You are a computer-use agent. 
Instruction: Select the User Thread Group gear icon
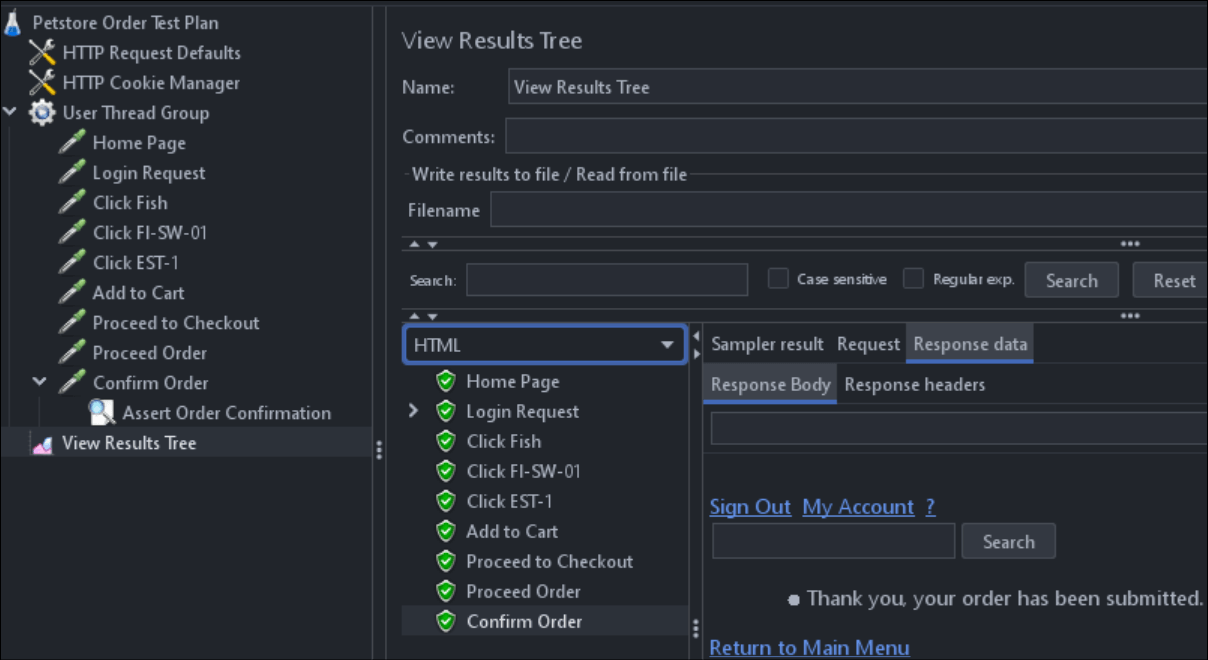click(x=40, y=112)
